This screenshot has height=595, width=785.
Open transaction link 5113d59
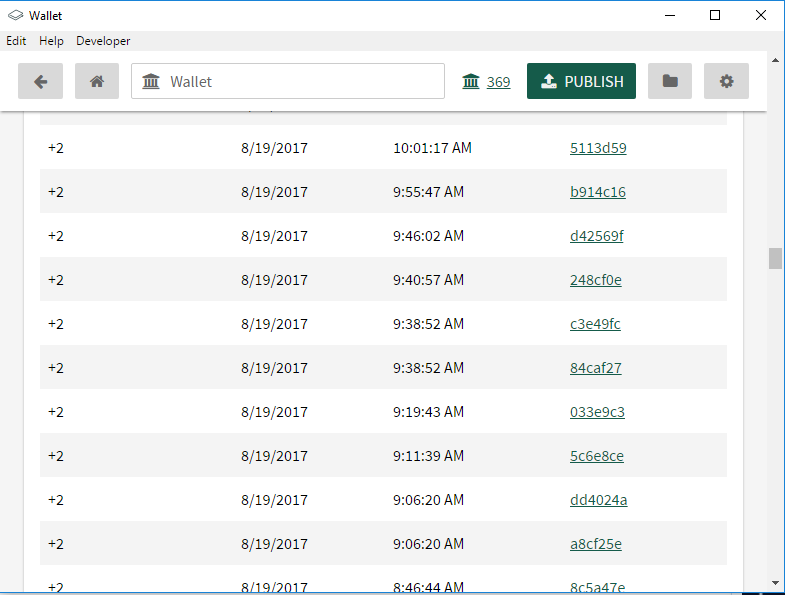(x=598, y=148)
